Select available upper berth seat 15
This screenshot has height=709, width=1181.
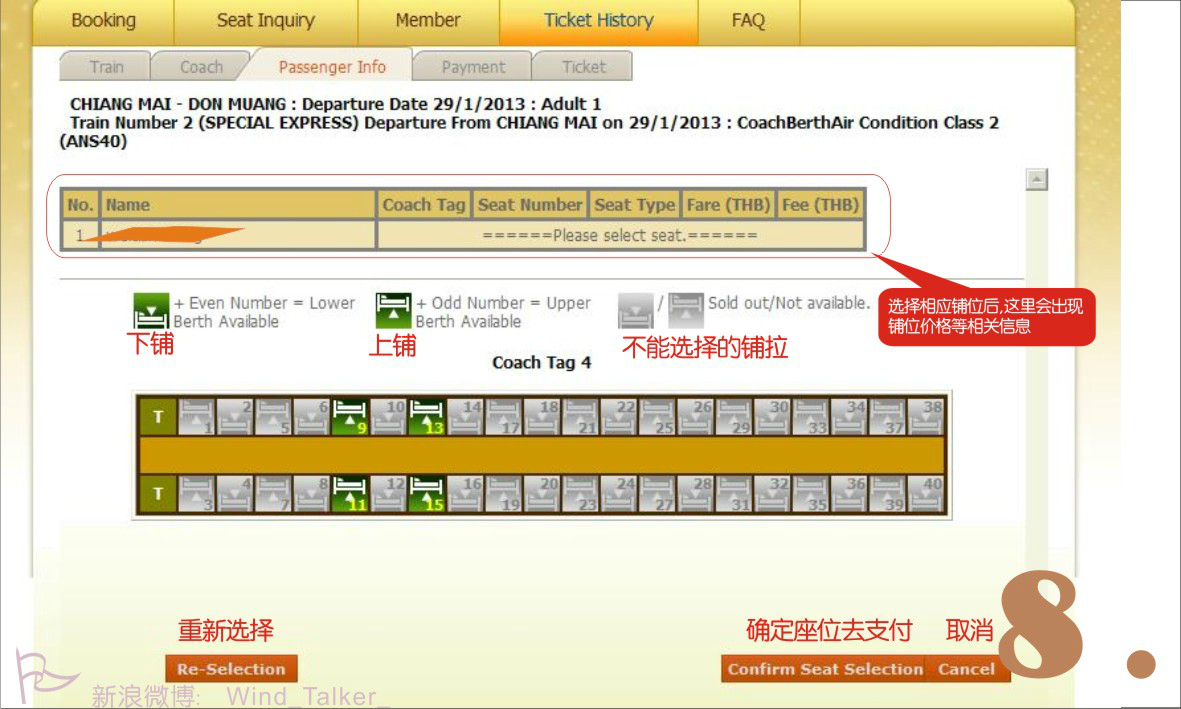click(x=427, y=494)
